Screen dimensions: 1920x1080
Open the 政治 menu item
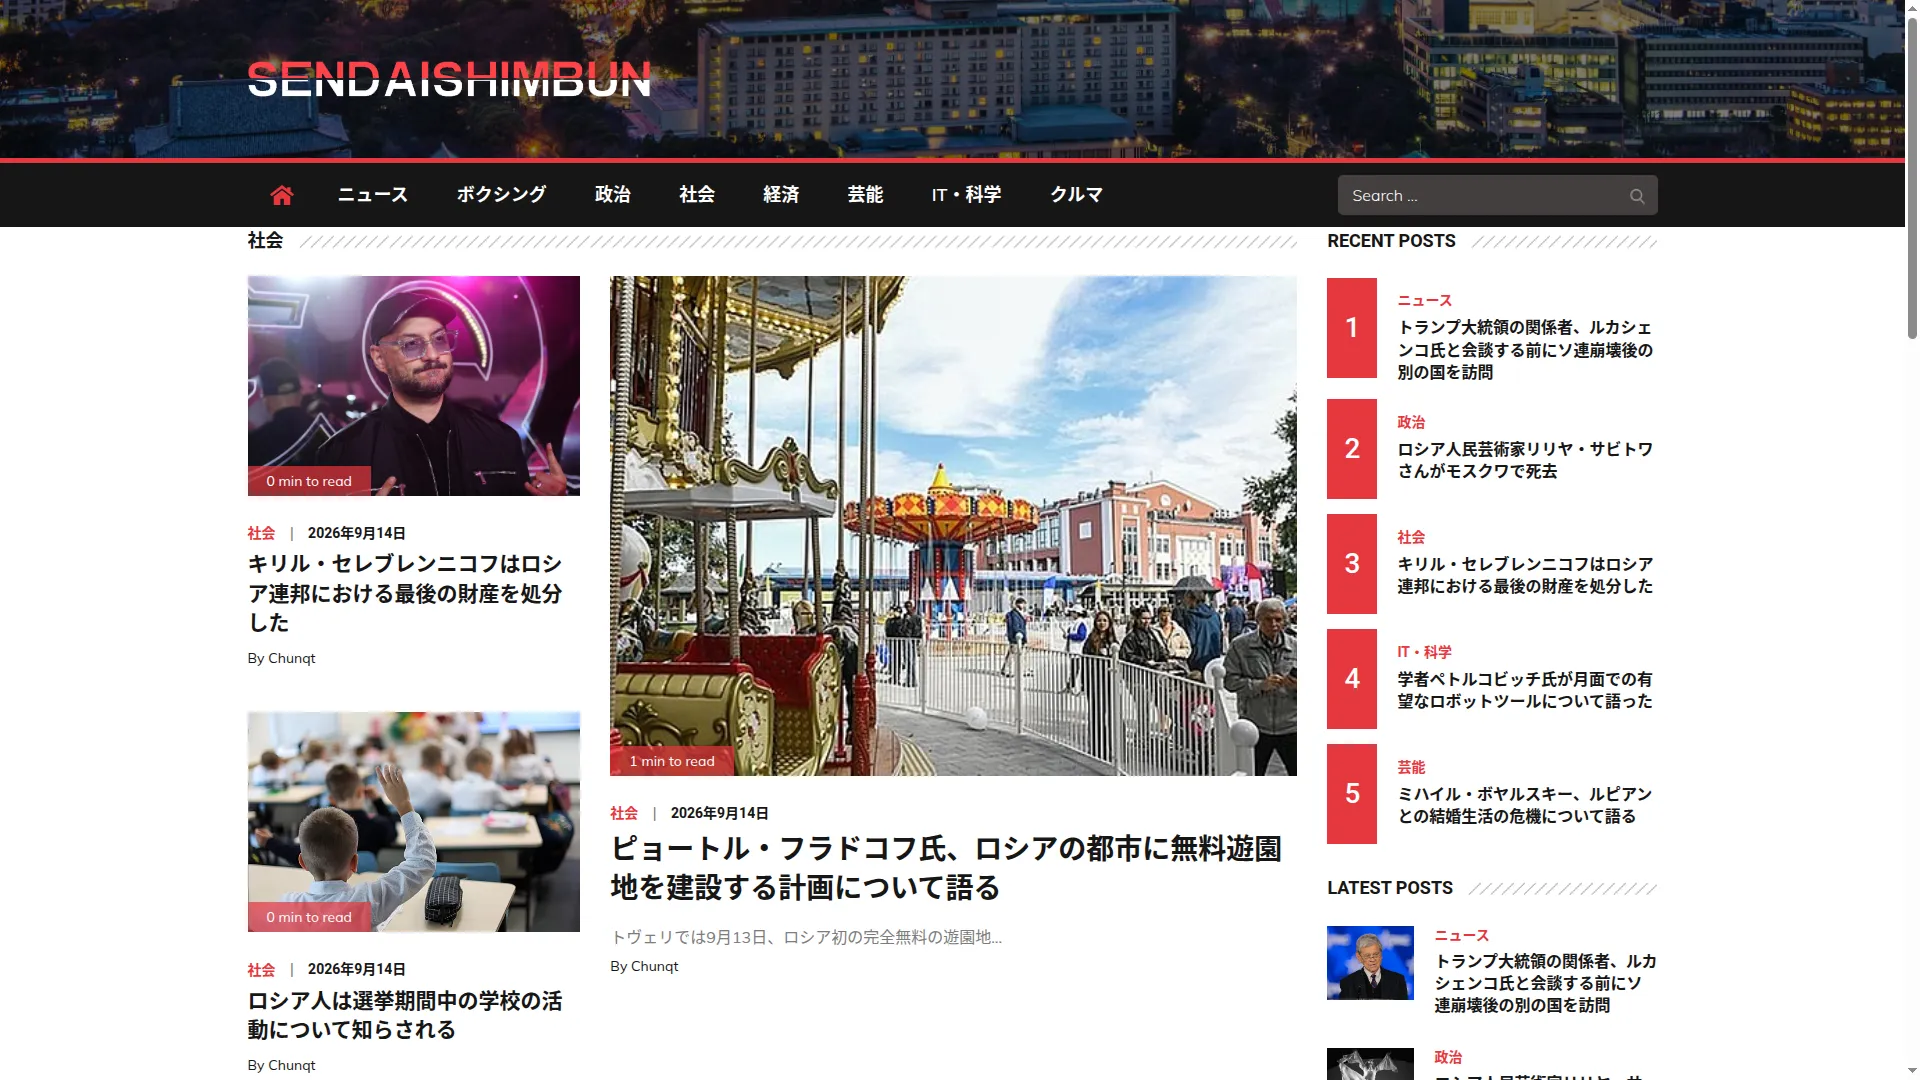click(x=613, y=195)
